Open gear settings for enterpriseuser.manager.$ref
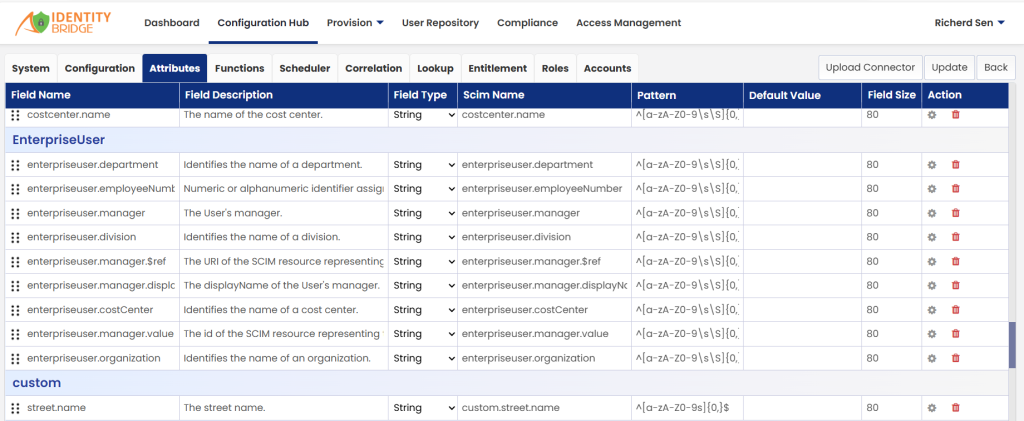1024x421 pixels. pos(932,261)
